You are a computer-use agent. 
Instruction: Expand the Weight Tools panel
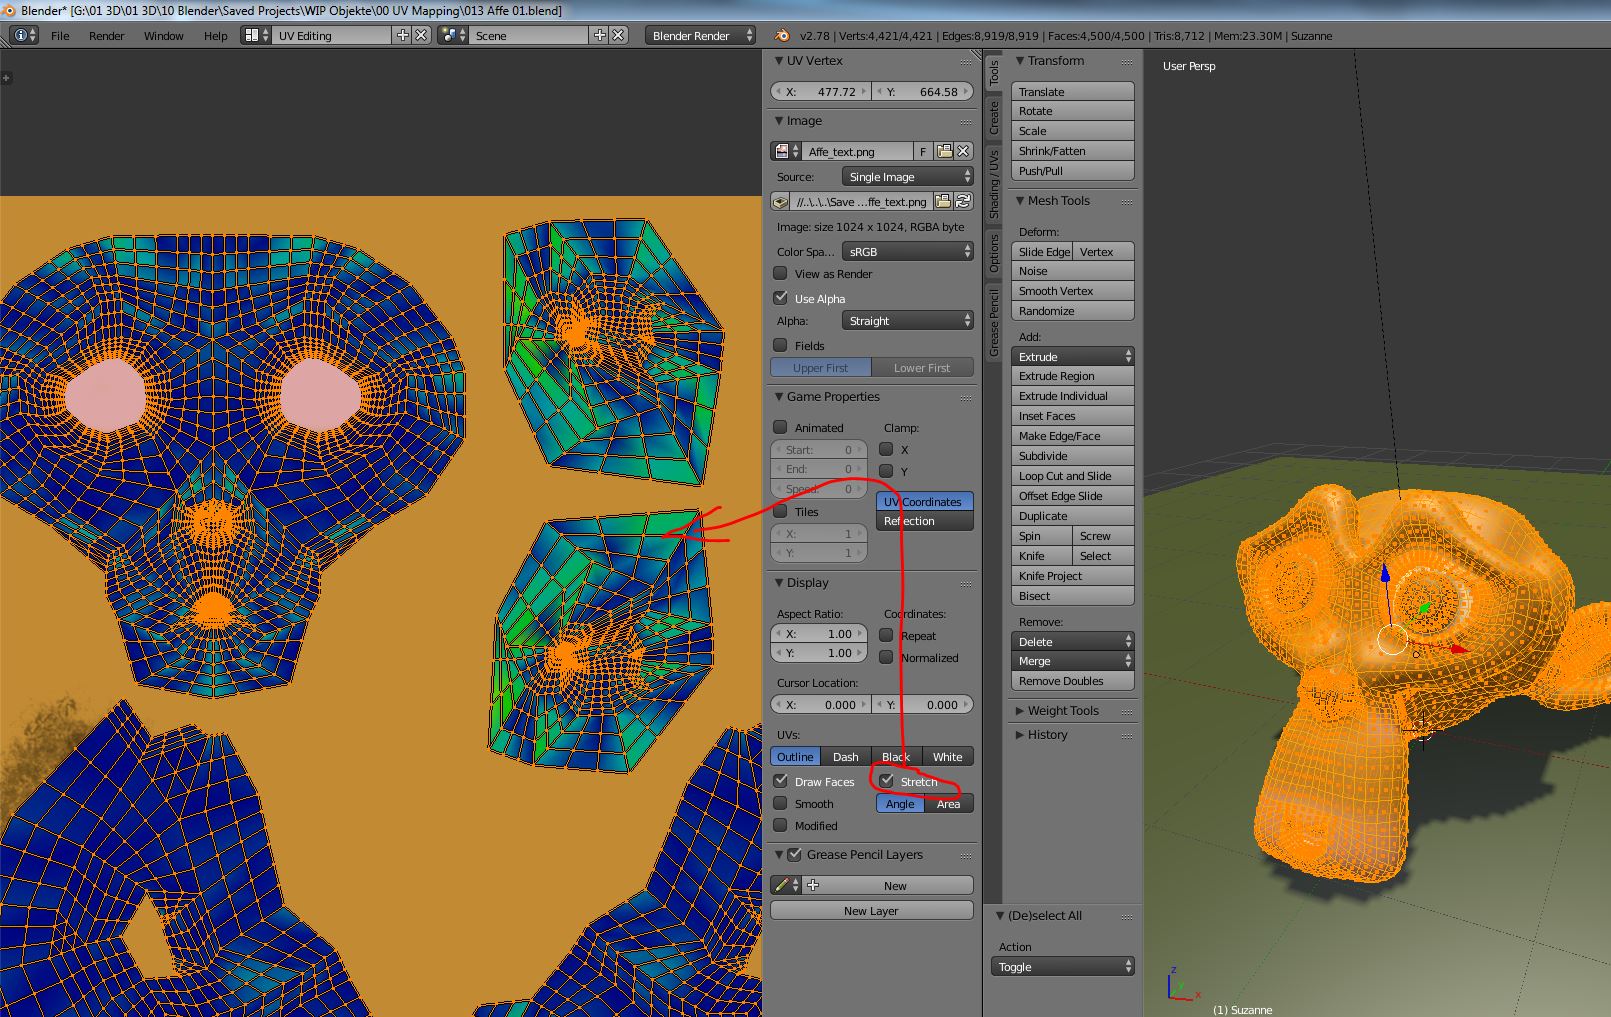1062,711
